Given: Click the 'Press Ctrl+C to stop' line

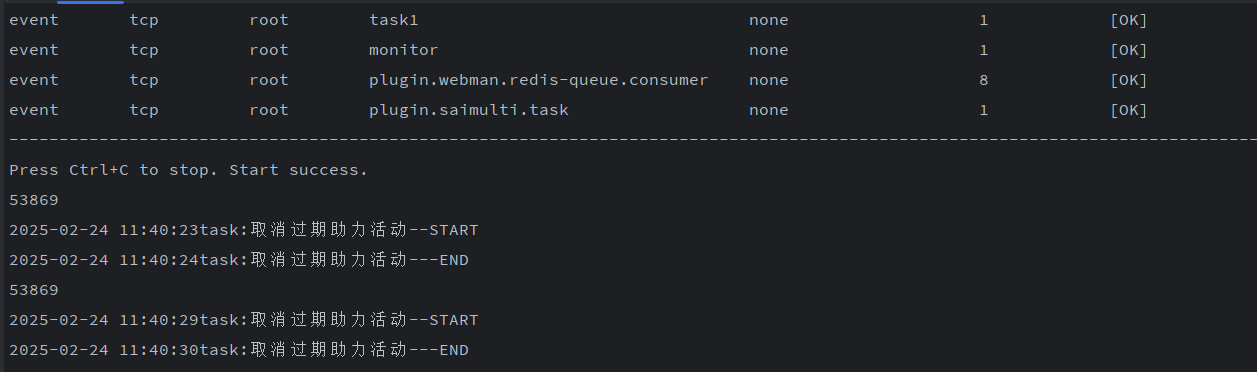Looking at the screenshot, I should coord(188,170).
